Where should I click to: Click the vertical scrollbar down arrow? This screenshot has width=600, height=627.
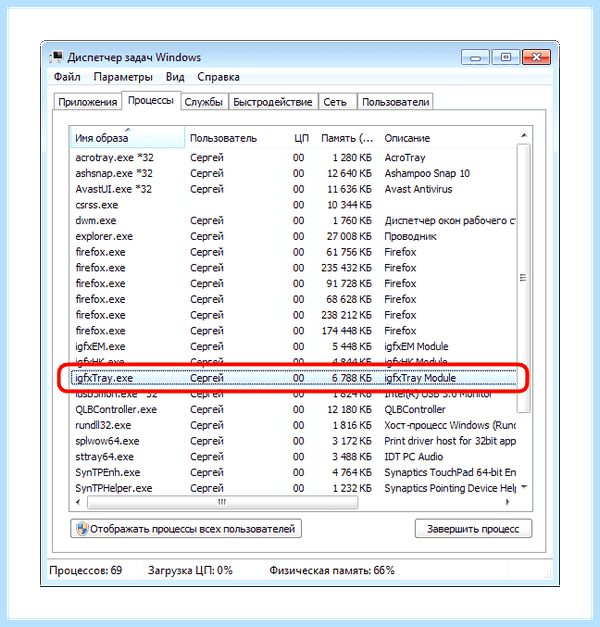524,487
